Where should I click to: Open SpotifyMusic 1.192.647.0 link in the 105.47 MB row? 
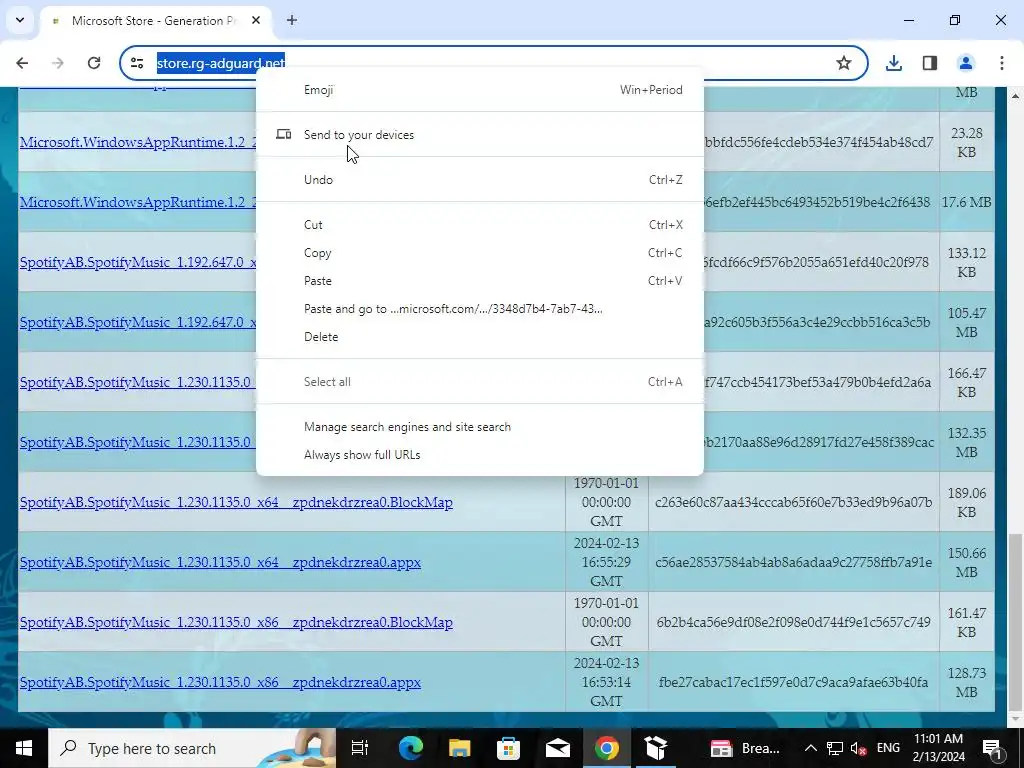tap(138, 322)
